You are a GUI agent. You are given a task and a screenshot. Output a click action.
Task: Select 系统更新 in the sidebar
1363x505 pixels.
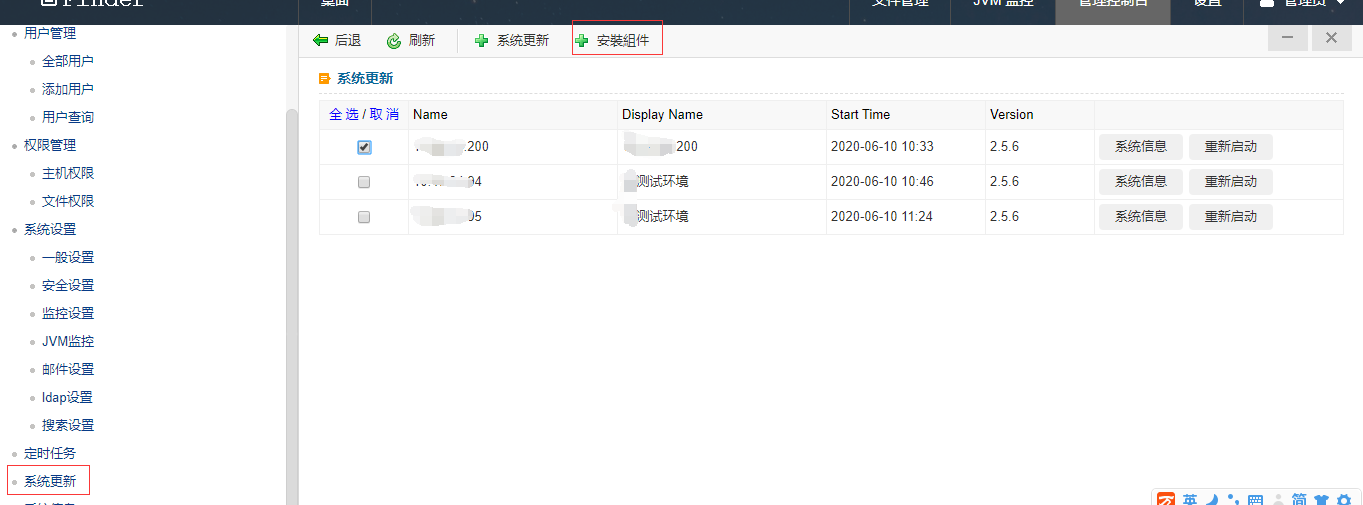(x=50, y=481)
